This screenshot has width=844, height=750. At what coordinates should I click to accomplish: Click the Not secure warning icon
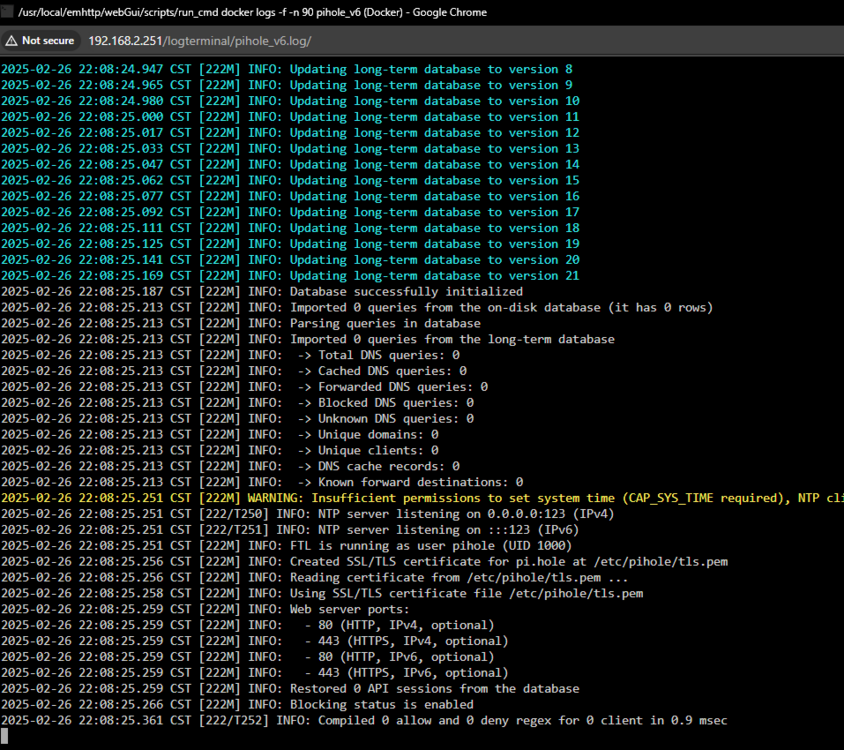coord(11,41)
